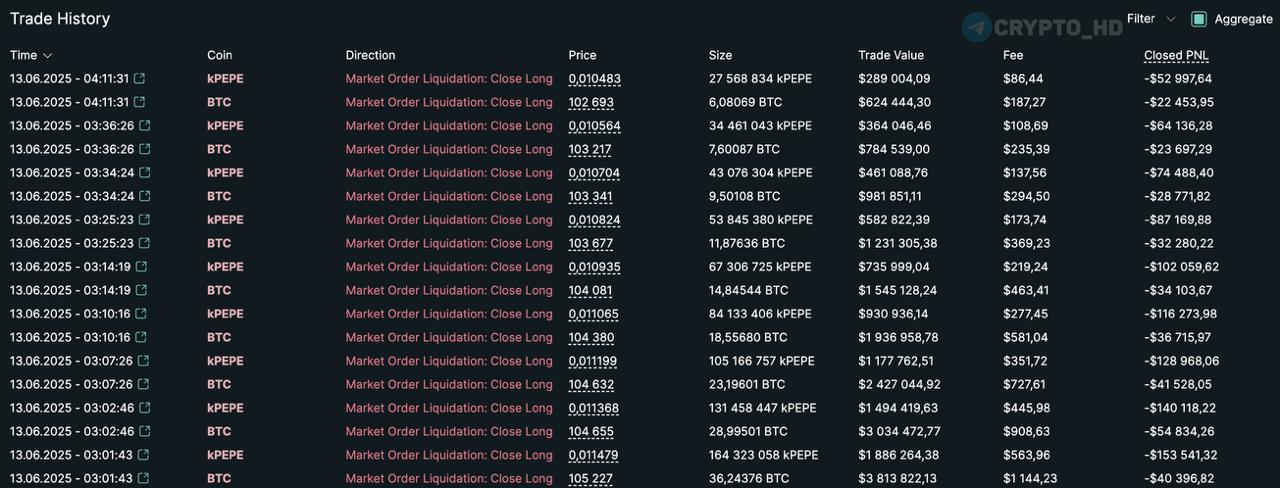Open external link icon for 03:07:26 kPEPE trade

click(x=143, y=361)
